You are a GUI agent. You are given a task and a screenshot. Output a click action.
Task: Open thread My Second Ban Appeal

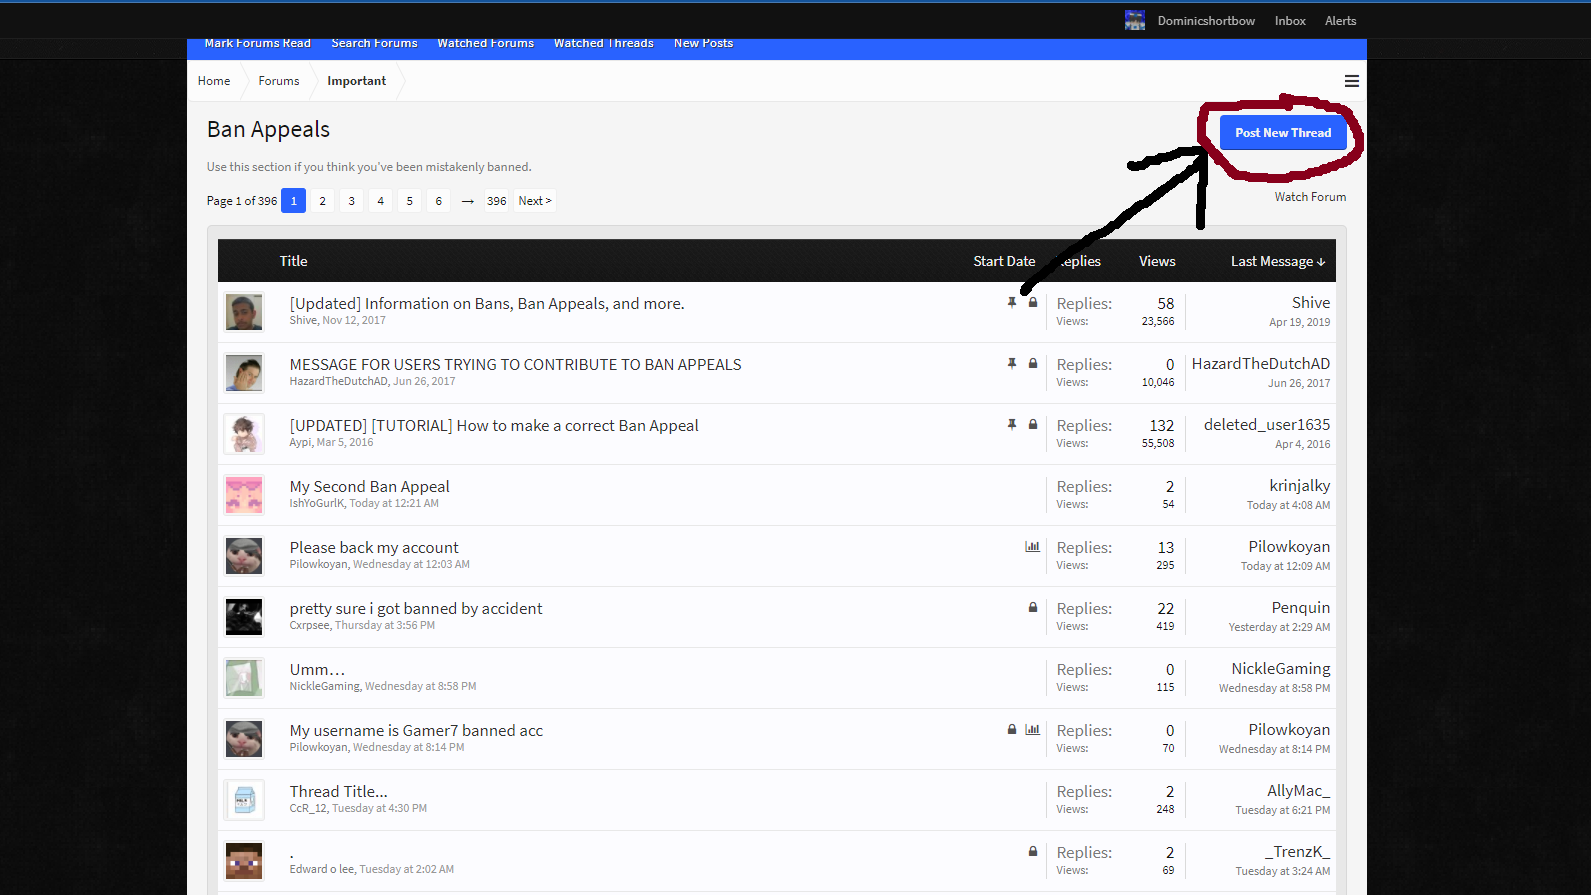369,487
